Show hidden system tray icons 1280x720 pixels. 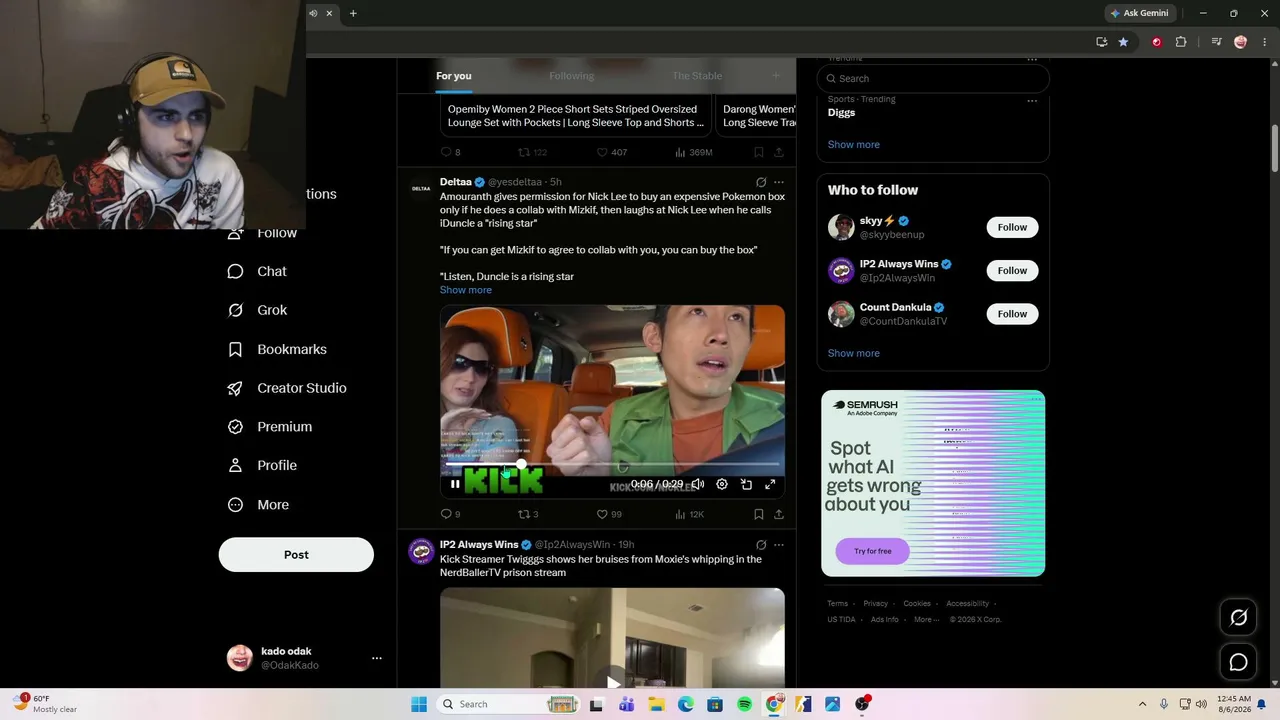point(1142,704)
